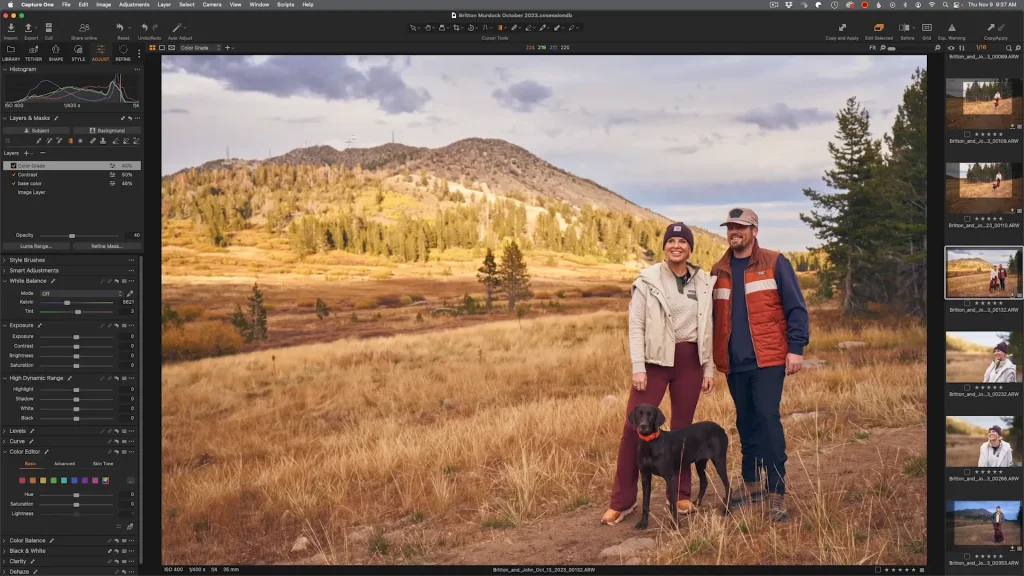1024x576 pixels.
Task: Open Skin Tone tab in Color Editor
Action: point(103,464)
